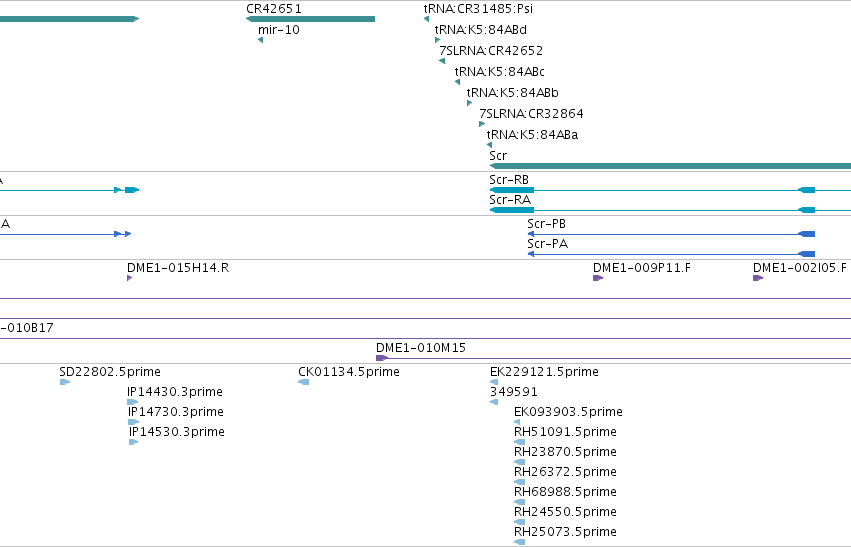Click the tRNA:CR31485:Psi arrow marker
This screenshot has width=851, height=547.
click(427, 19)
